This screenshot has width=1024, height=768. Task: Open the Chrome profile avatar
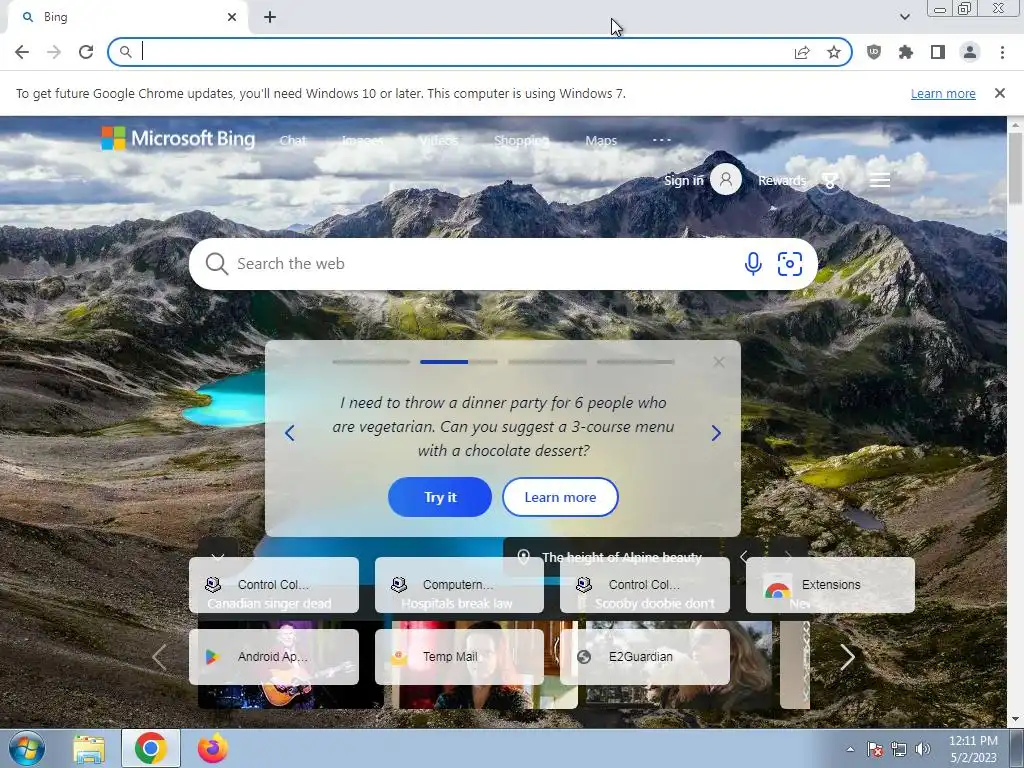[970, 52]
